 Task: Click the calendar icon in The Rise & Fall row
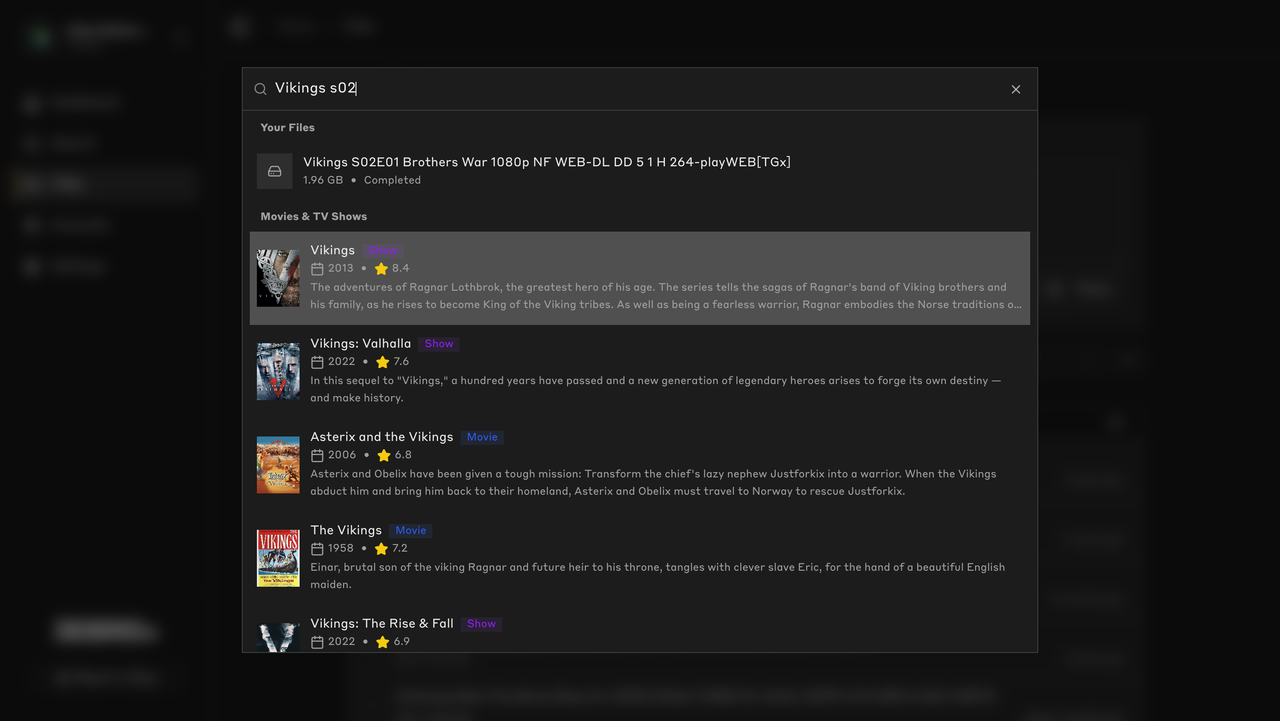point(317,642)
